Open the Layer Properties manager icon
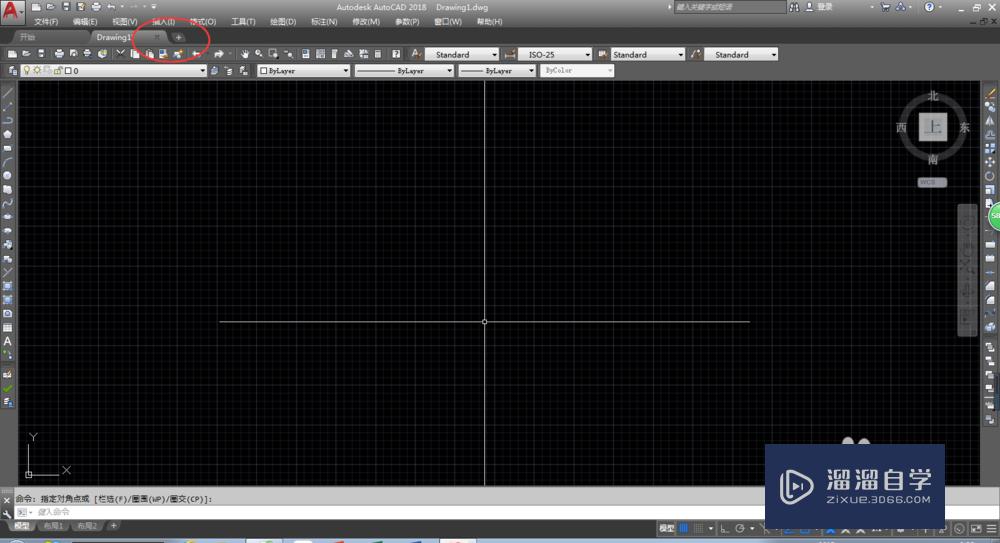Viewport: 1000px width, 543px height. [13, 71]
